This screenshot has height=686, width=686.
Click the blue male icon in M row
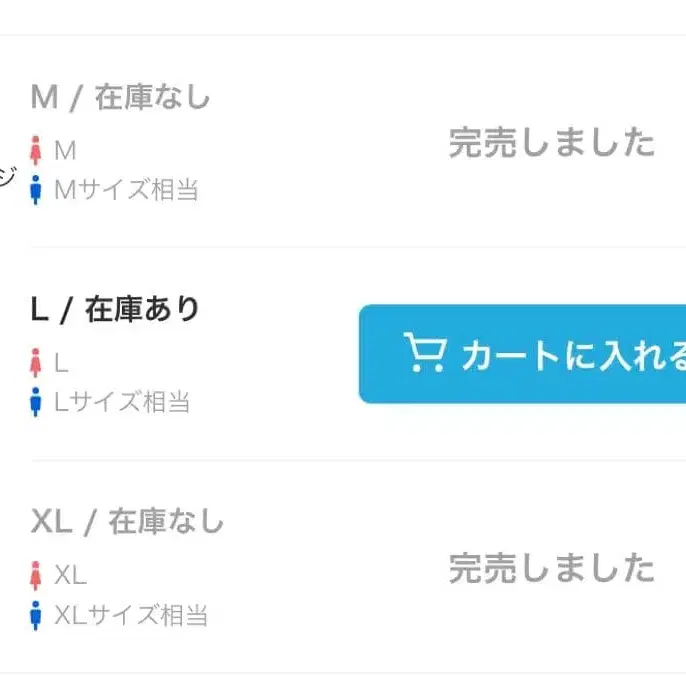[x=37, y=190]
